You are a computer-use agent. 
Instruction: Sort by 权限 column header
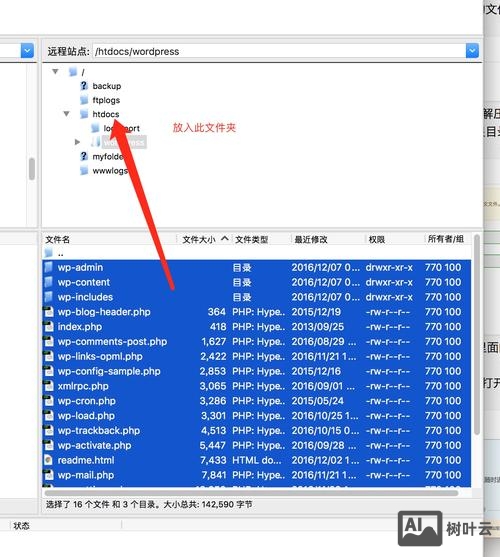[377, 239]
